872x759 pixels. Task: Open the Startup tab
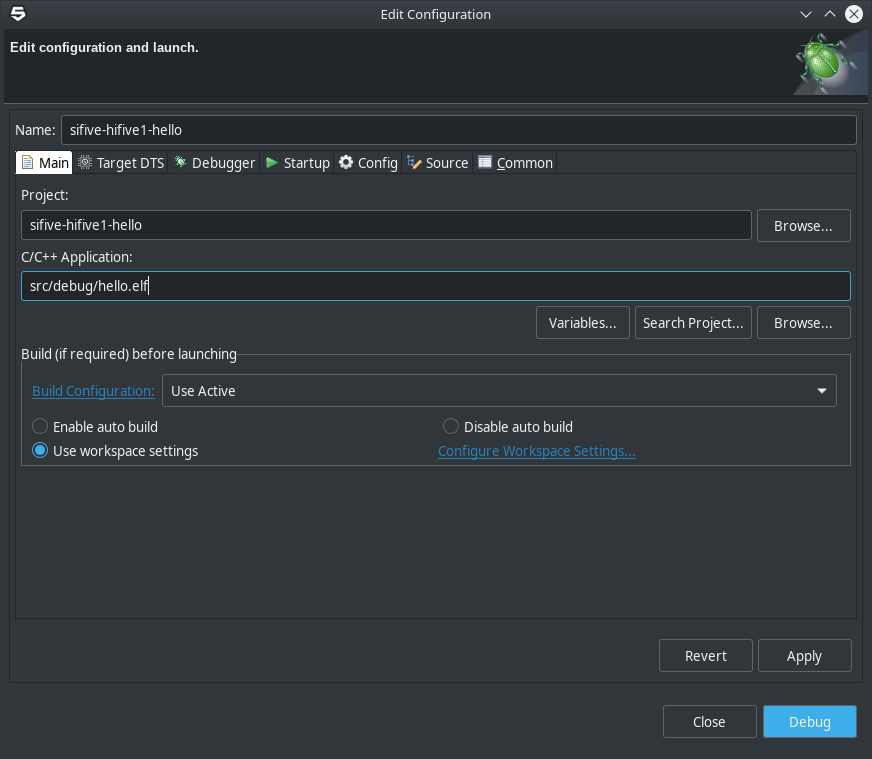click(298, 163)
